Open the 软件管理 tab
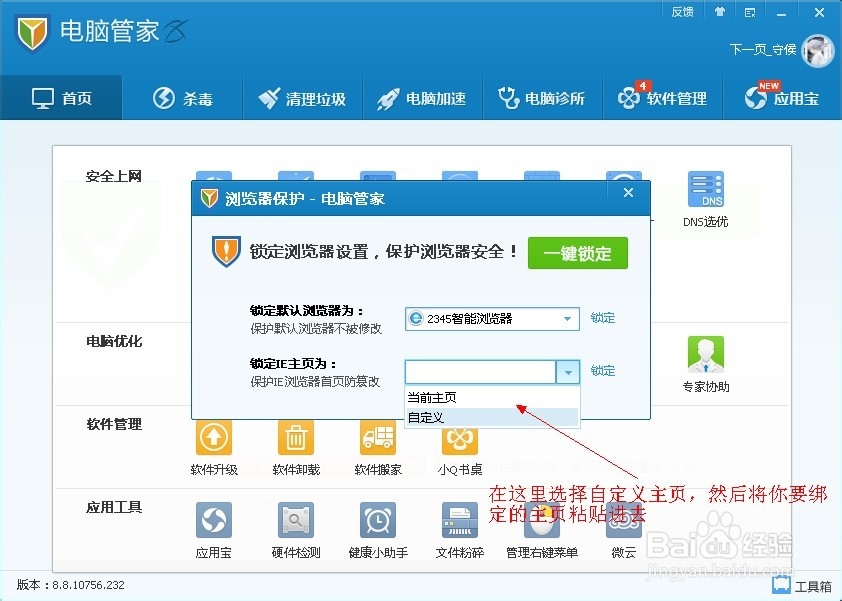Viewport: 842px width, 601px height. click(x=663, y=98)
